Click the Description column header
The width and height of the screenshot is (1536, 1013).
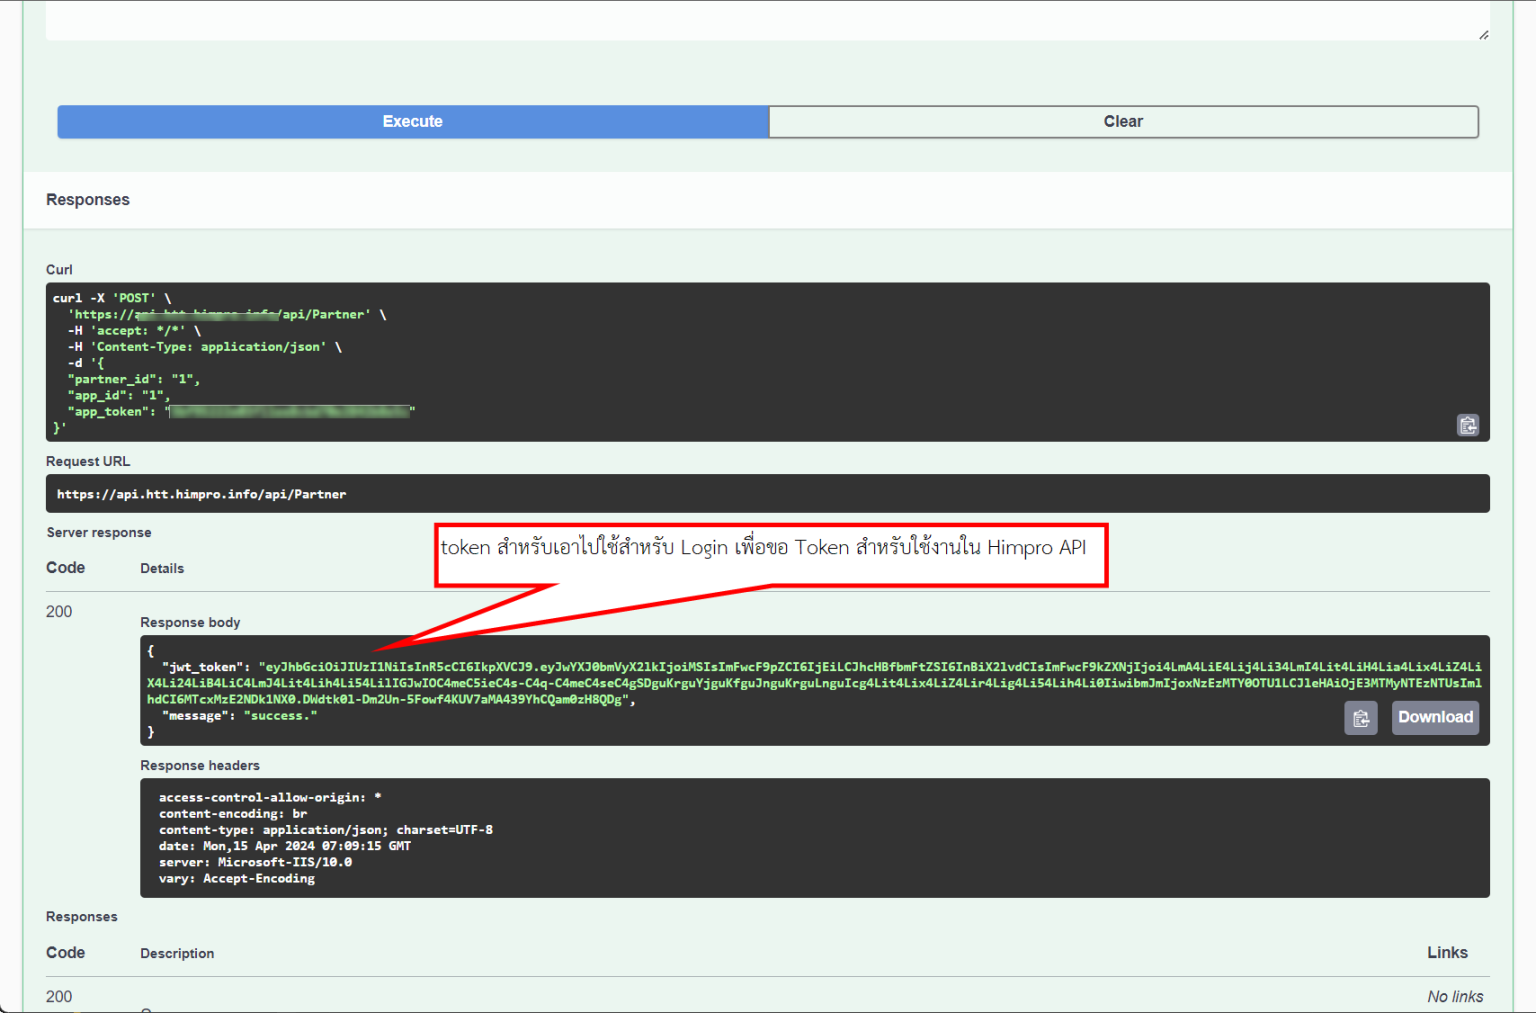(177, 952)
